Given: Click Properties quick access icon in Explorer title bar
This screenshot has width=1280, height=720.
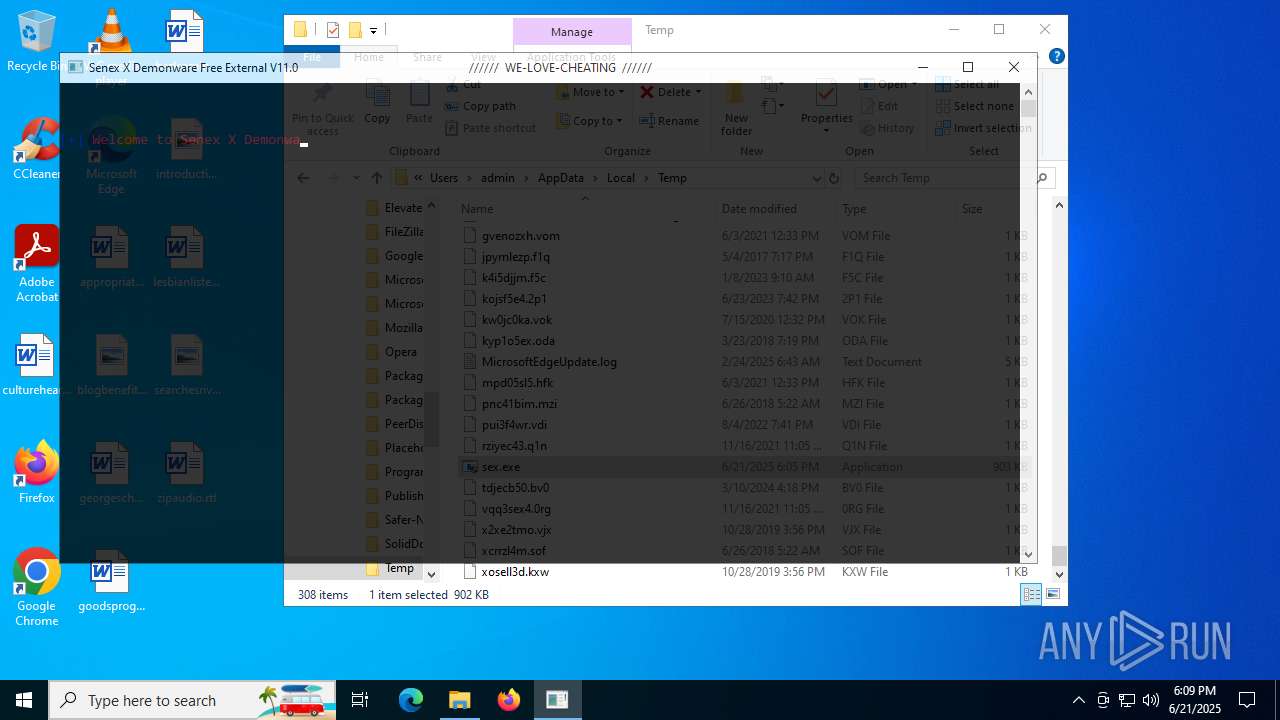Looking at the screenshot, I should pos(333,30).
